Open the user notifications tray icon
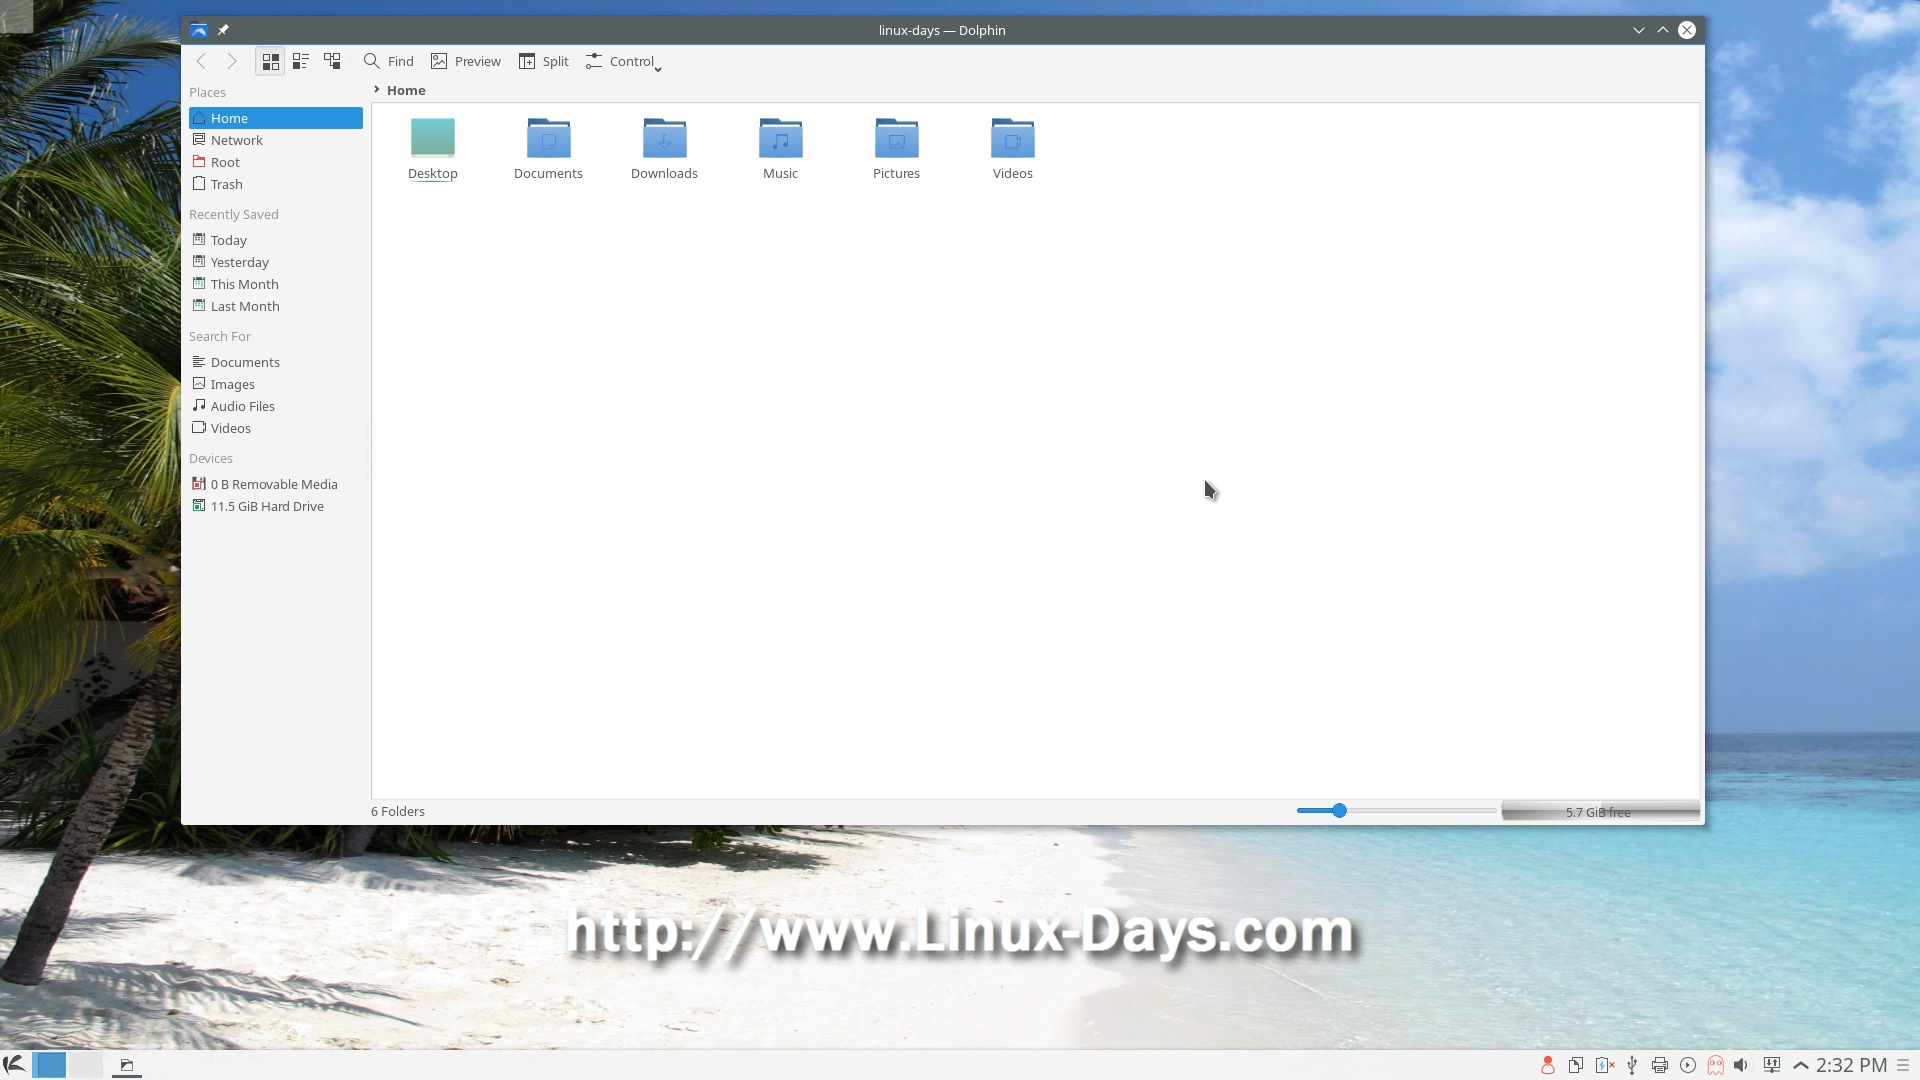The height and width of the screenshot is (1080, 1920). 1547,1065
